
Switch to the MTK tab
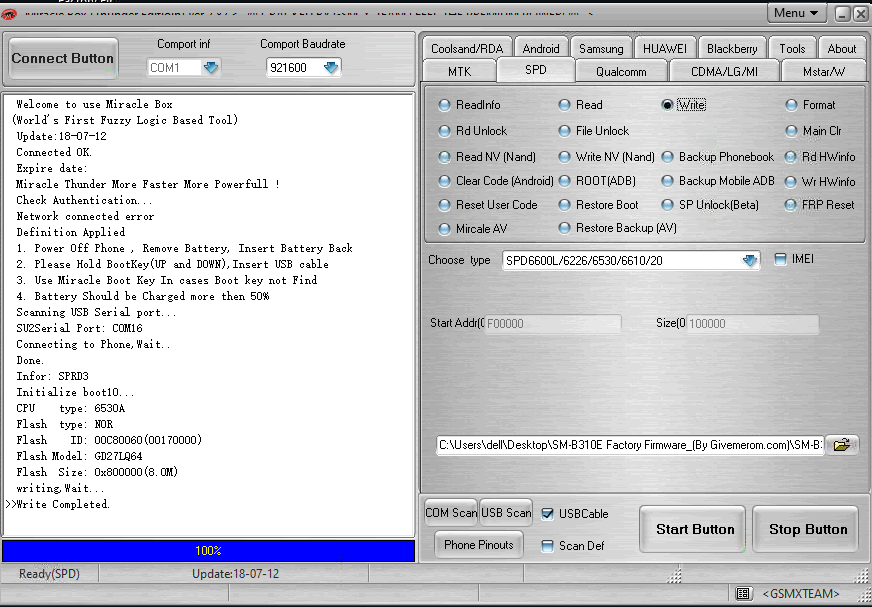[x=459, y=71]
